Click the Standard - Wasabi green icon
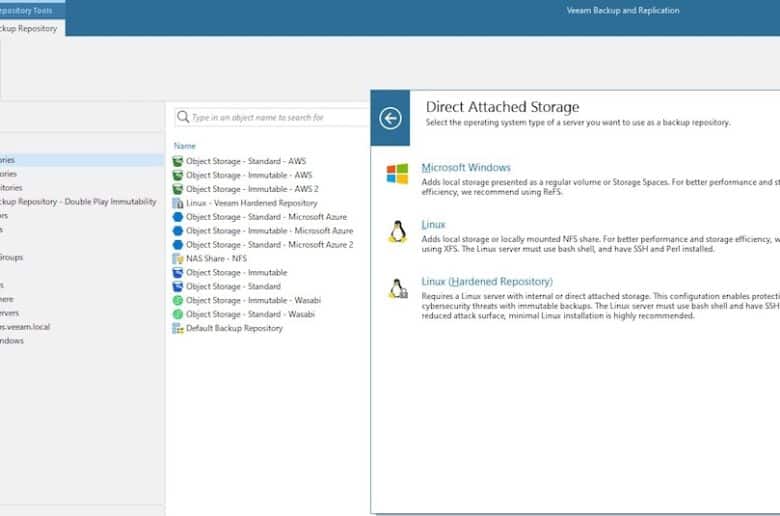The image size is (780, 516). click(x=178, y=314)
